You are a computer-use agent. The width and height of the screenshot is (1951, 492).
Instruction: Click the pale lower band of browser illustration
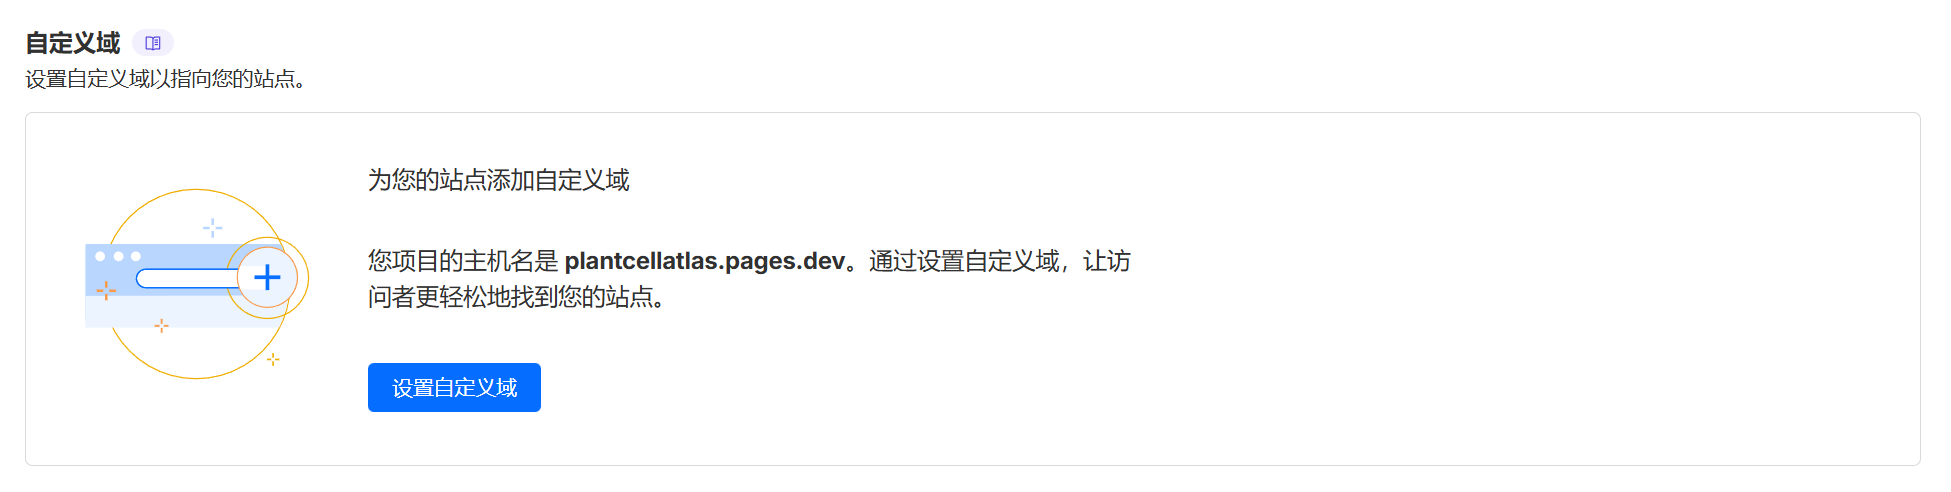(x=161, y=311)
